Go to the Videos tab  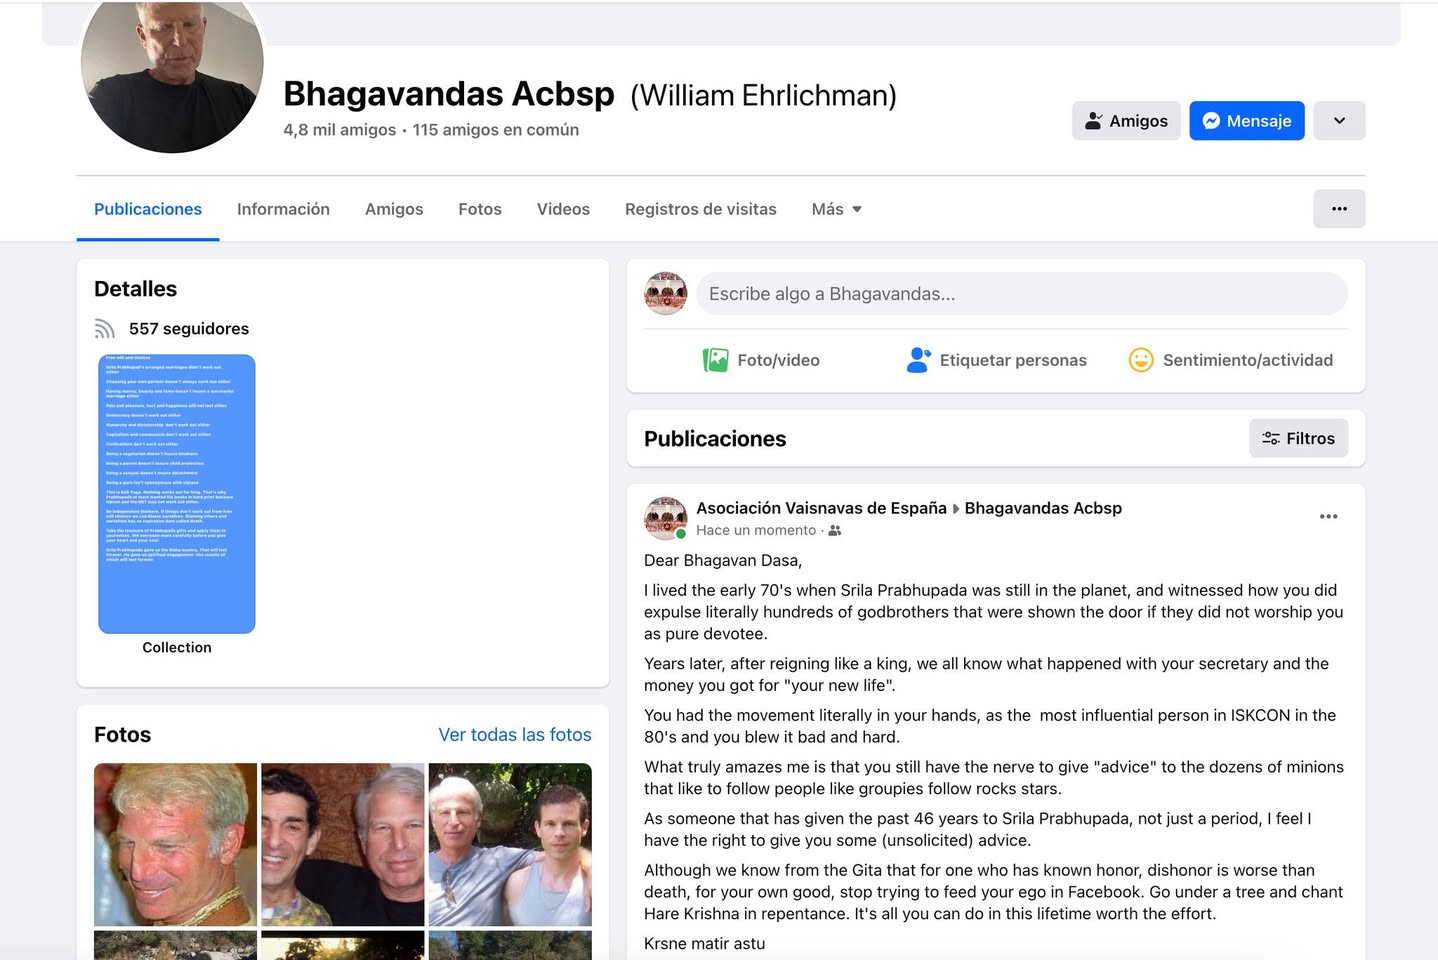pyautogui.click(x=563, y=209)
